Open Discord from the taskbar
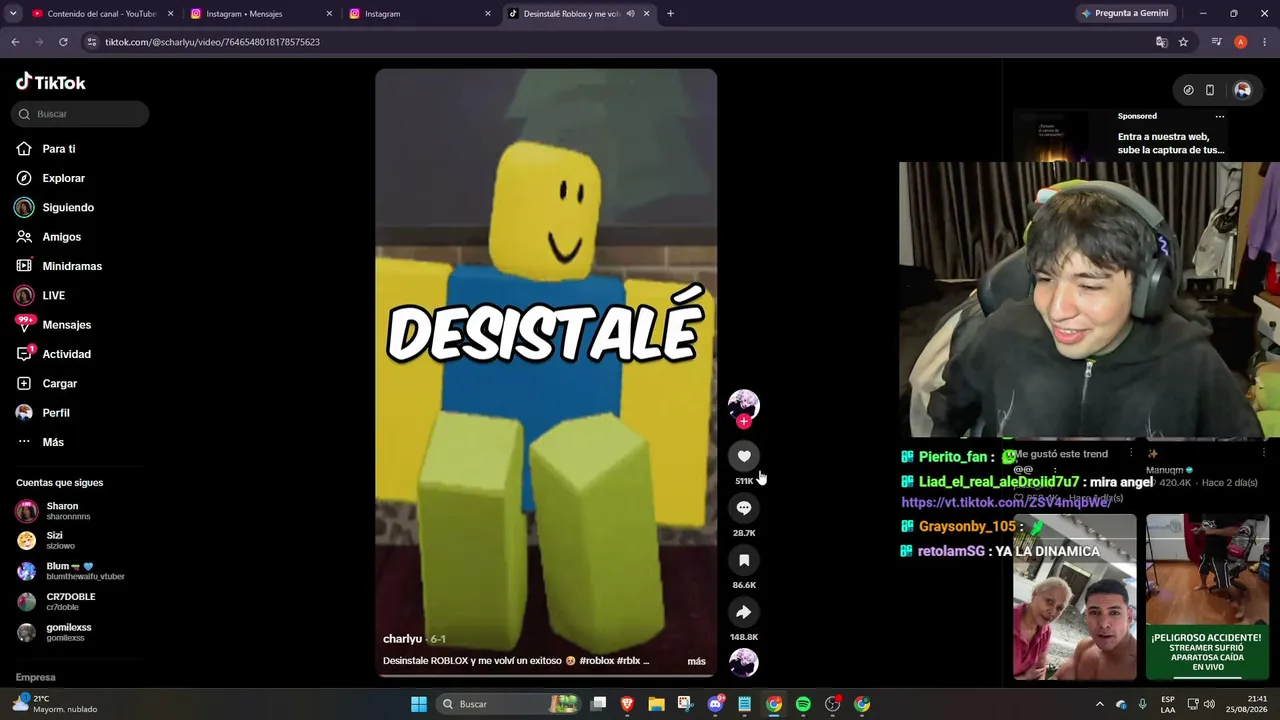Screen dimensions: 1280x720 [x=715, y=704]
